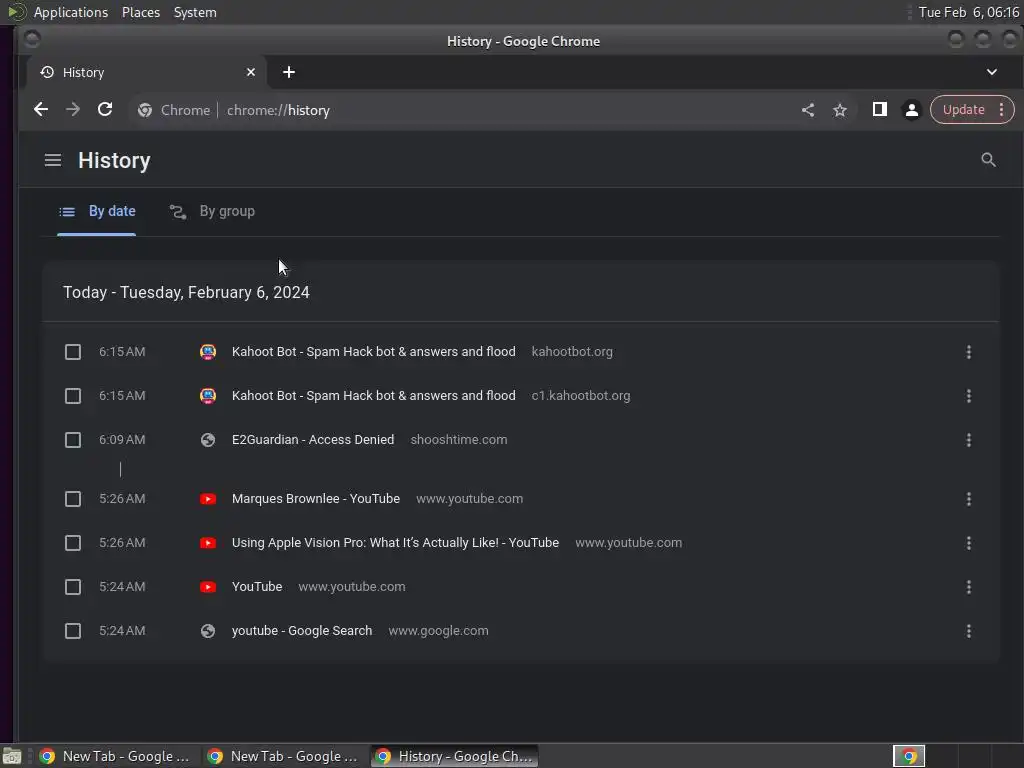The width and height of the screenshot is (1024, 768).
Task: Open the Applications menu
Action: coord(71,12)
